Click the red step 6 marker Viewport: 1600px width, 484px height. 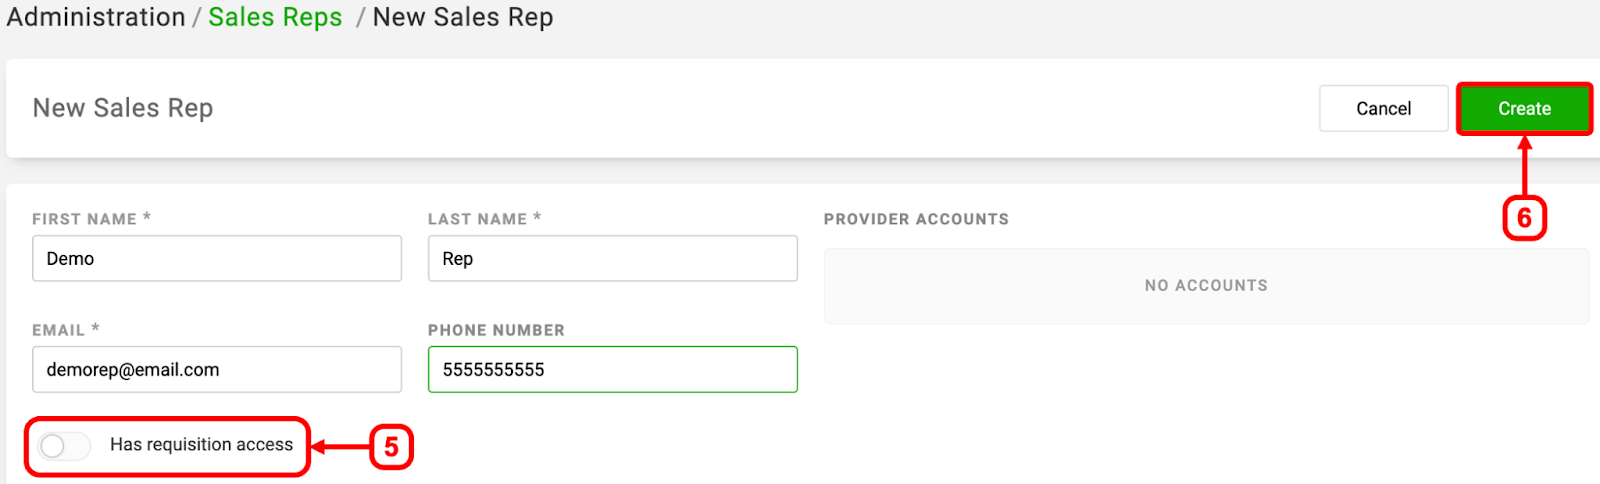(1524, 218)
